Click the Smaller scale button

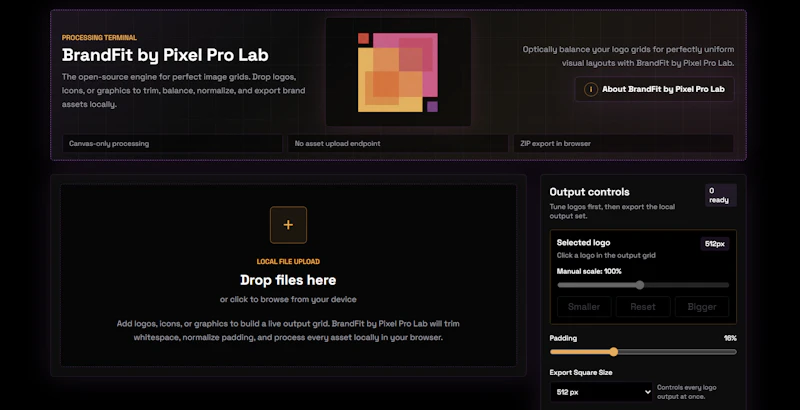click(584, 307)
